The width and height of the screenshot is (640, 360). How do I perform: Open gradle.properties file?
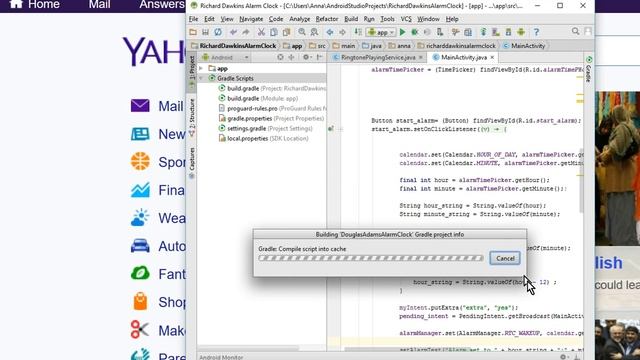271,118
